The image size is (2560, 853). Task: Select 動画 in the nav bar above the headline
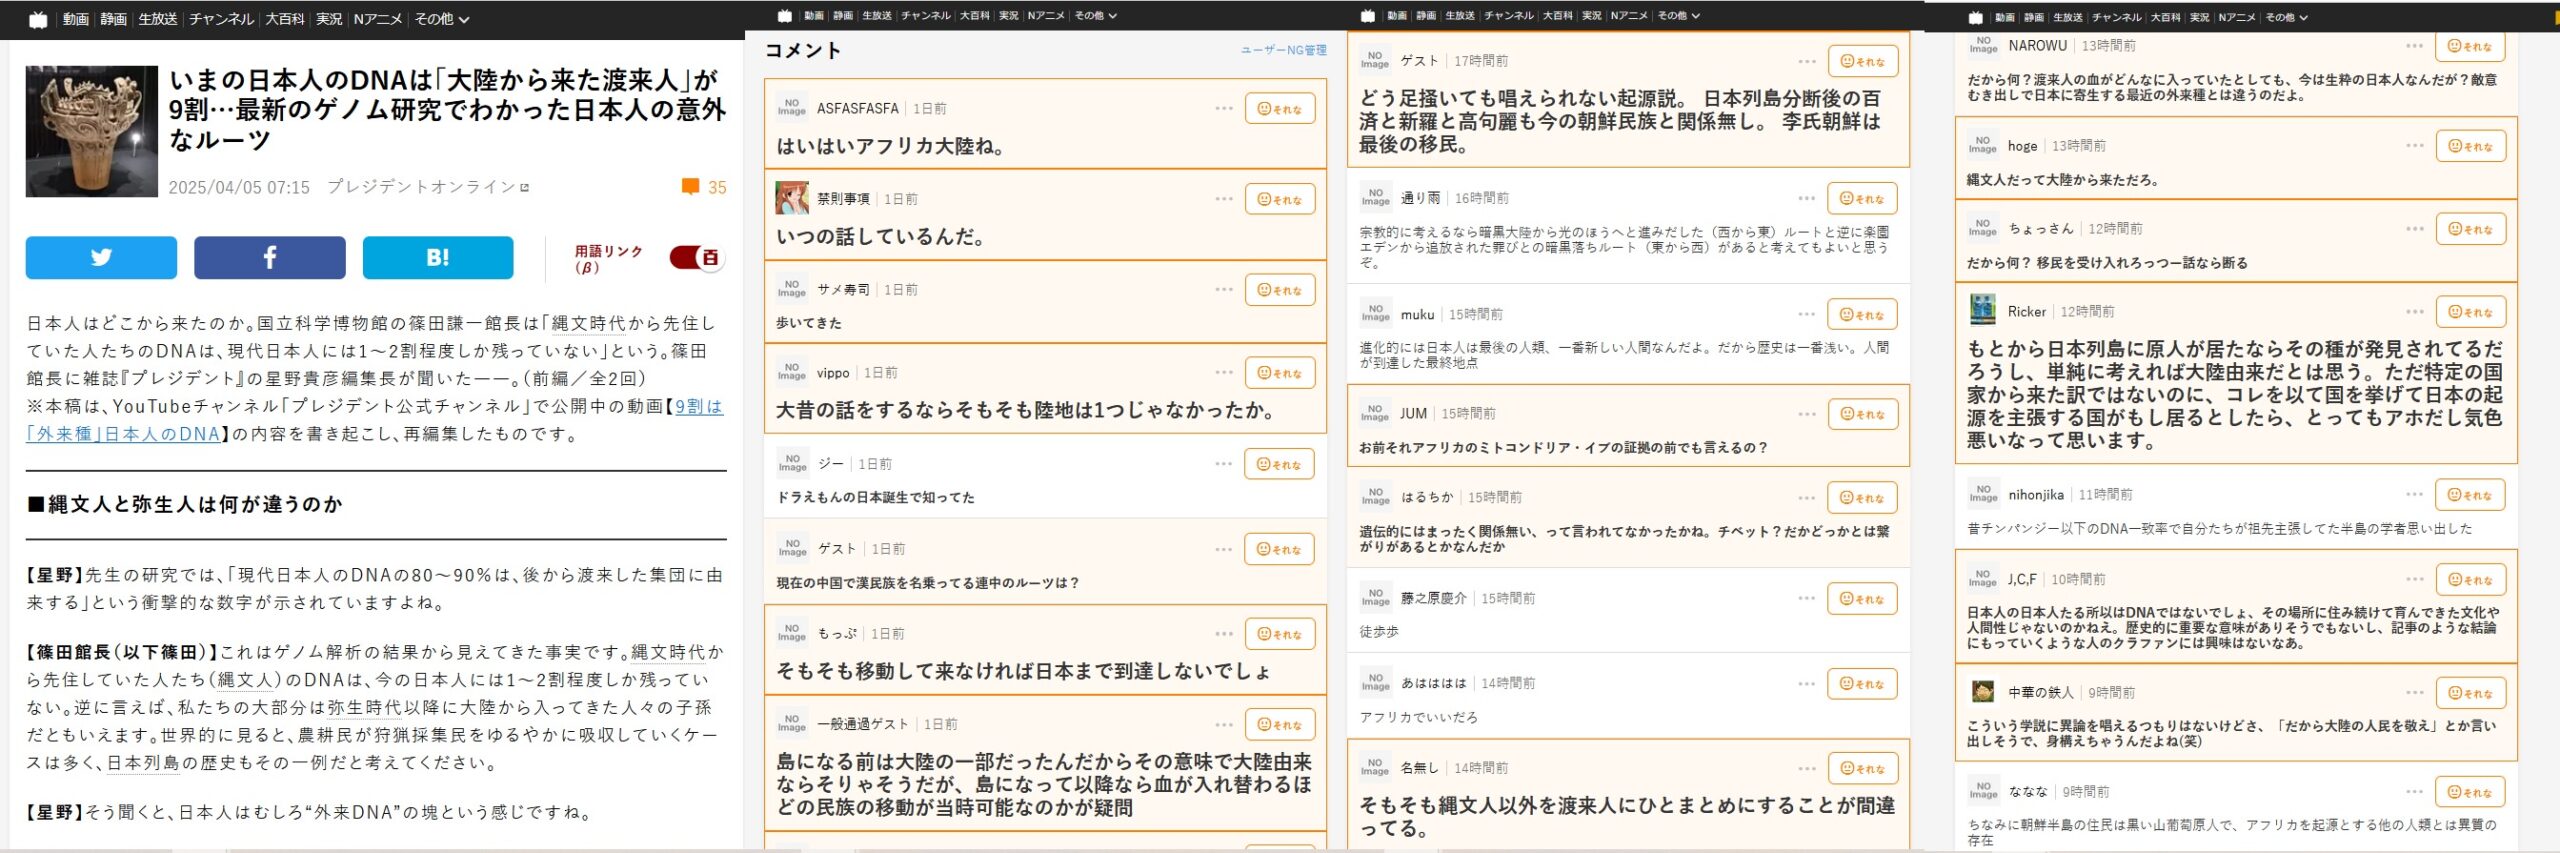coord(76,19)
